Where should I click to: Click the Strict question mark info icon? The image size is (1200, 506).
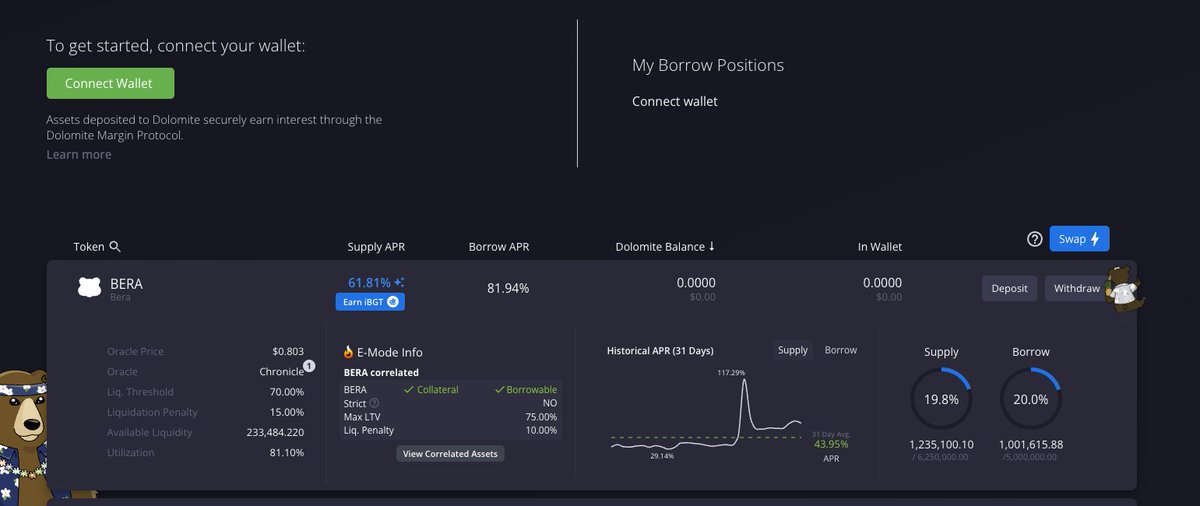point(375,403)
